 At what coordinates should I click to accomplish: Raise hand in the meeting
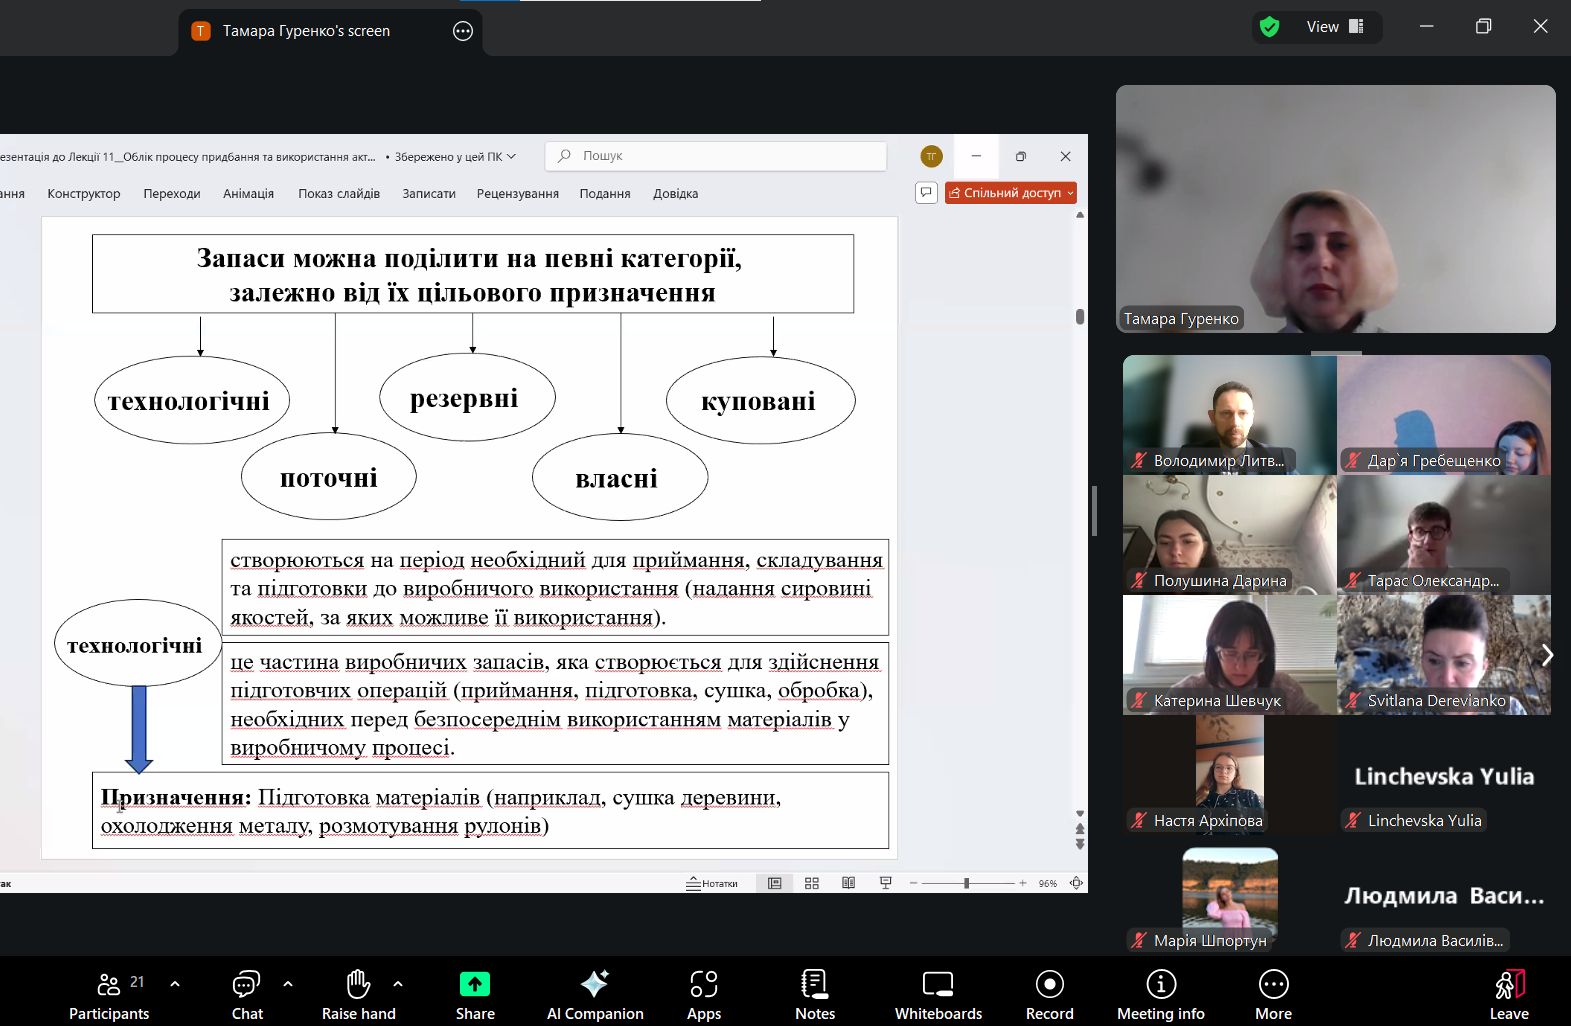click(358, 995)
